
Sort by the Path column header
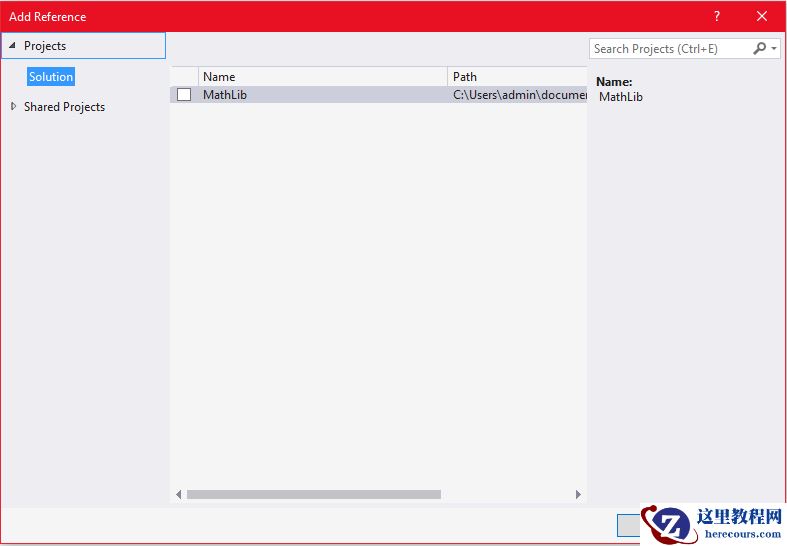point(517,77)
